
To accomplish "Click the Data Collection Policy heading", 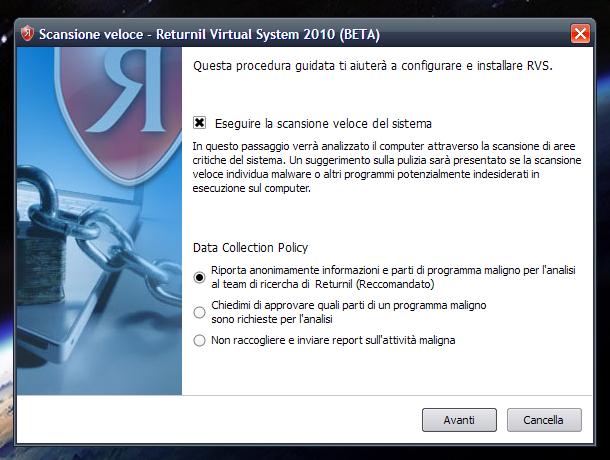I will coord(251,248).
